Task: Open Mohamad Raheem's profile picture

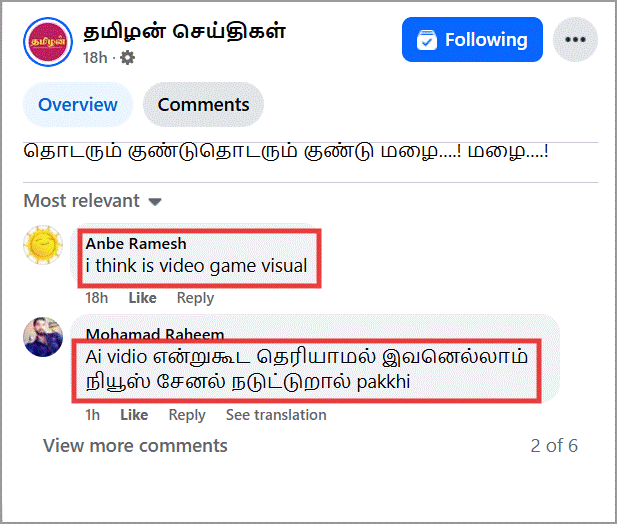Action: [43, 337]
